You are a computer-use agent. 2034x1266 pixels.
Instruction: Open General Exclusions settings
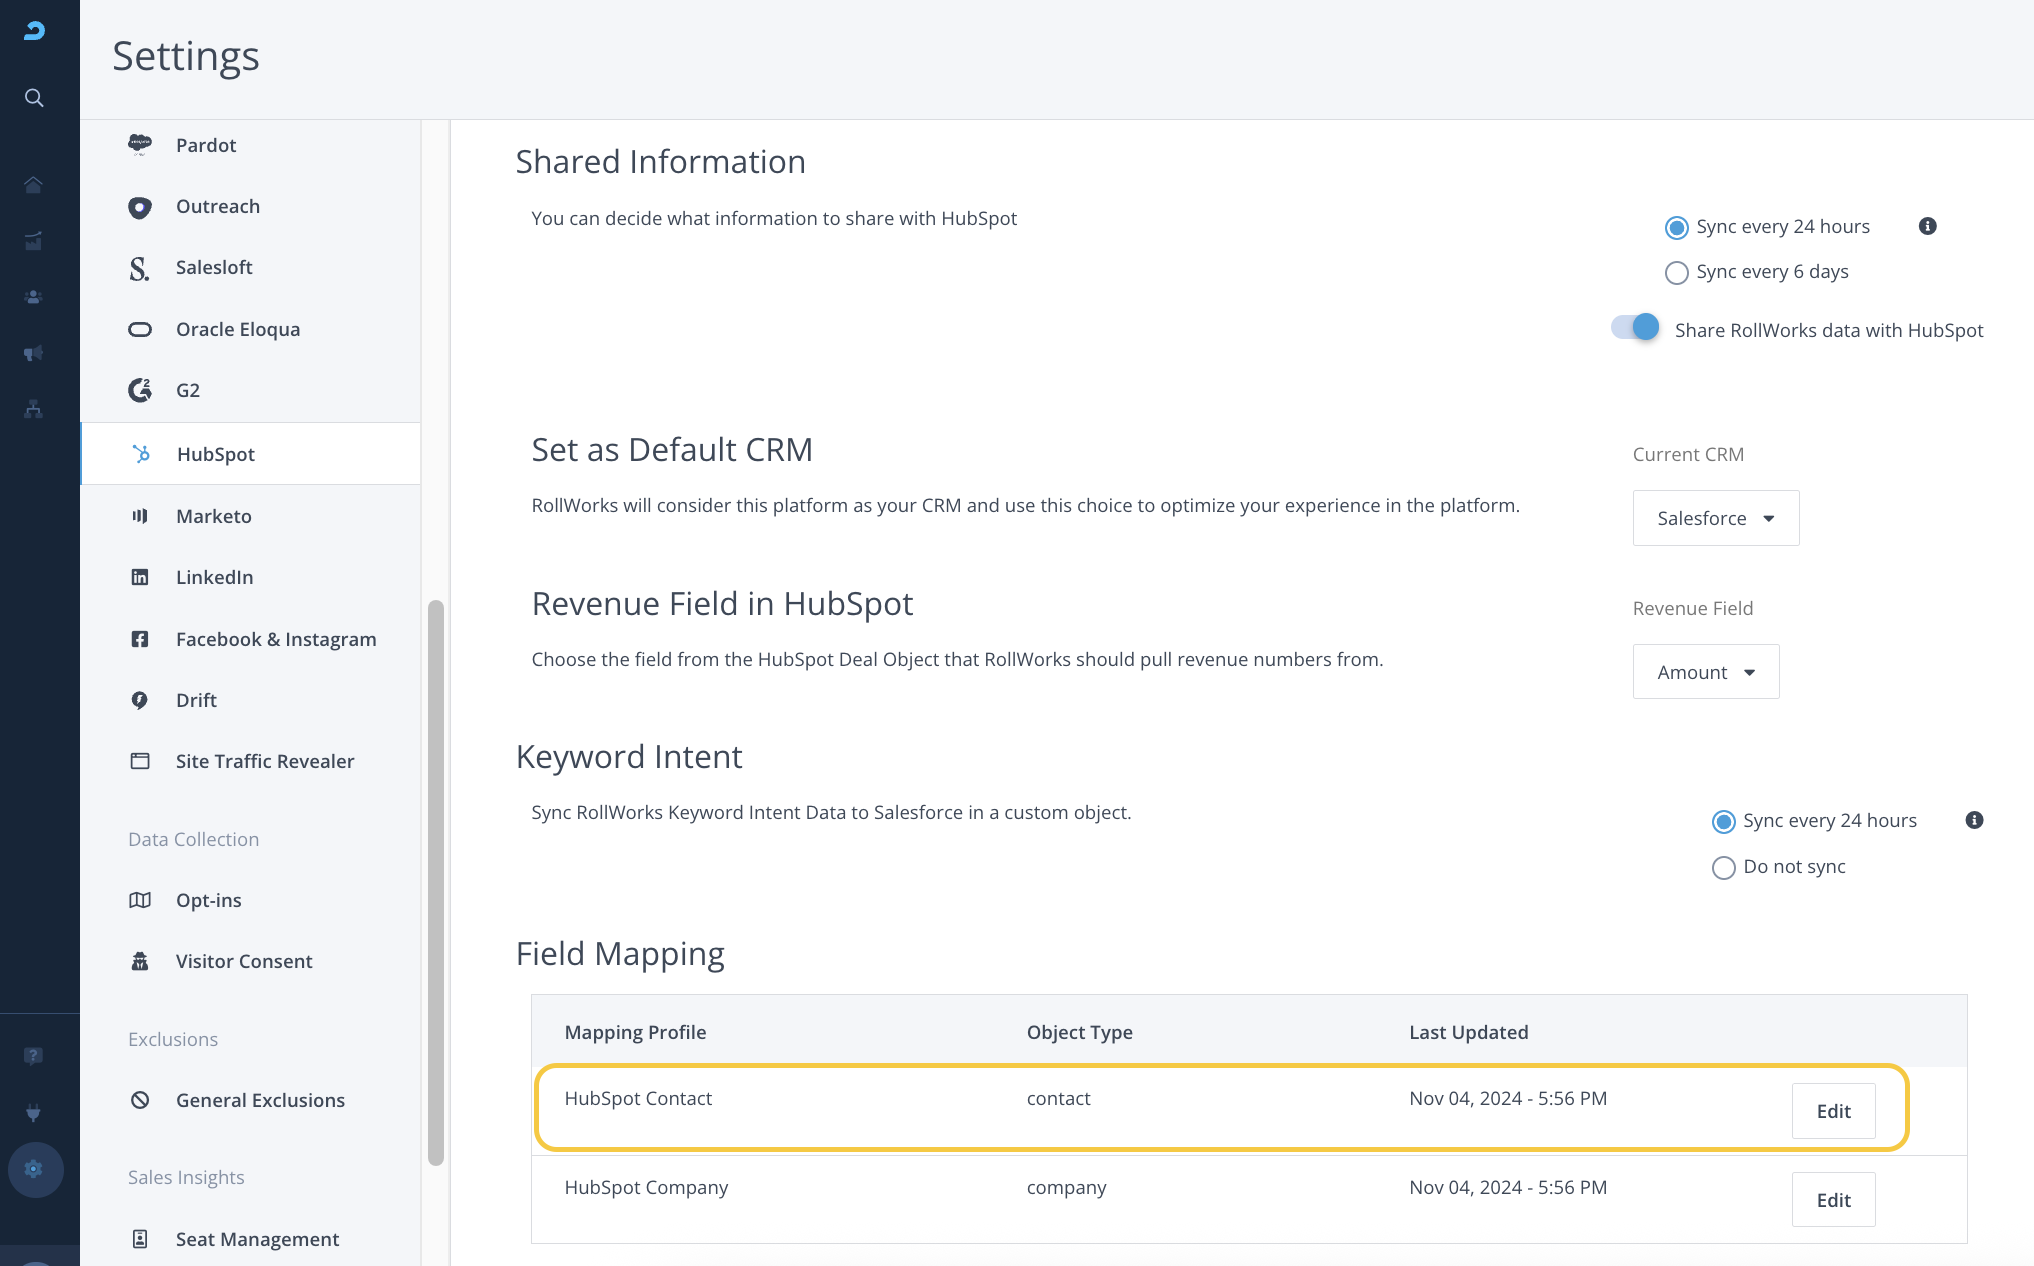(260, 1100)
